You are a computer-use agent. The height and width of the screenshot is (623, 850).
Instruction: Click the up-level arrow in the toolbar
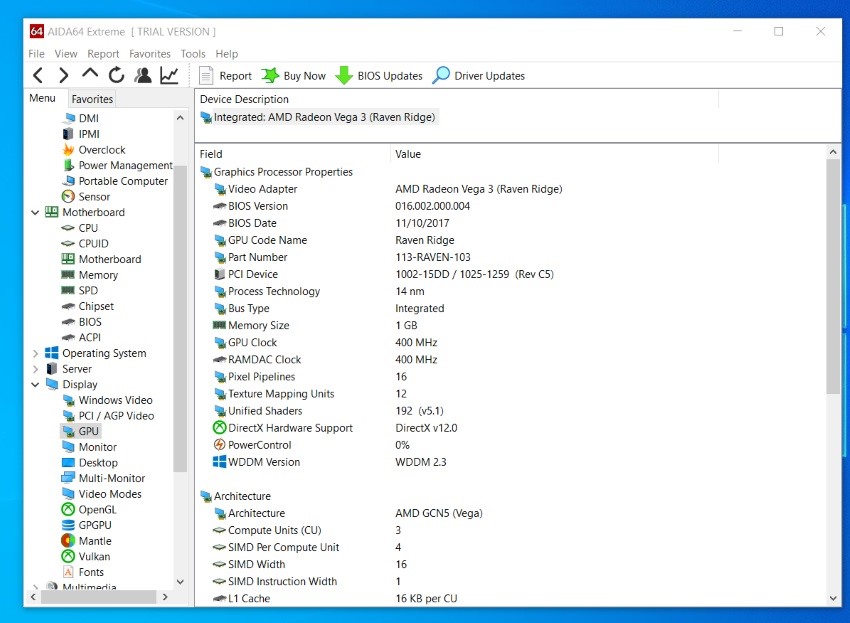[90, 74]
